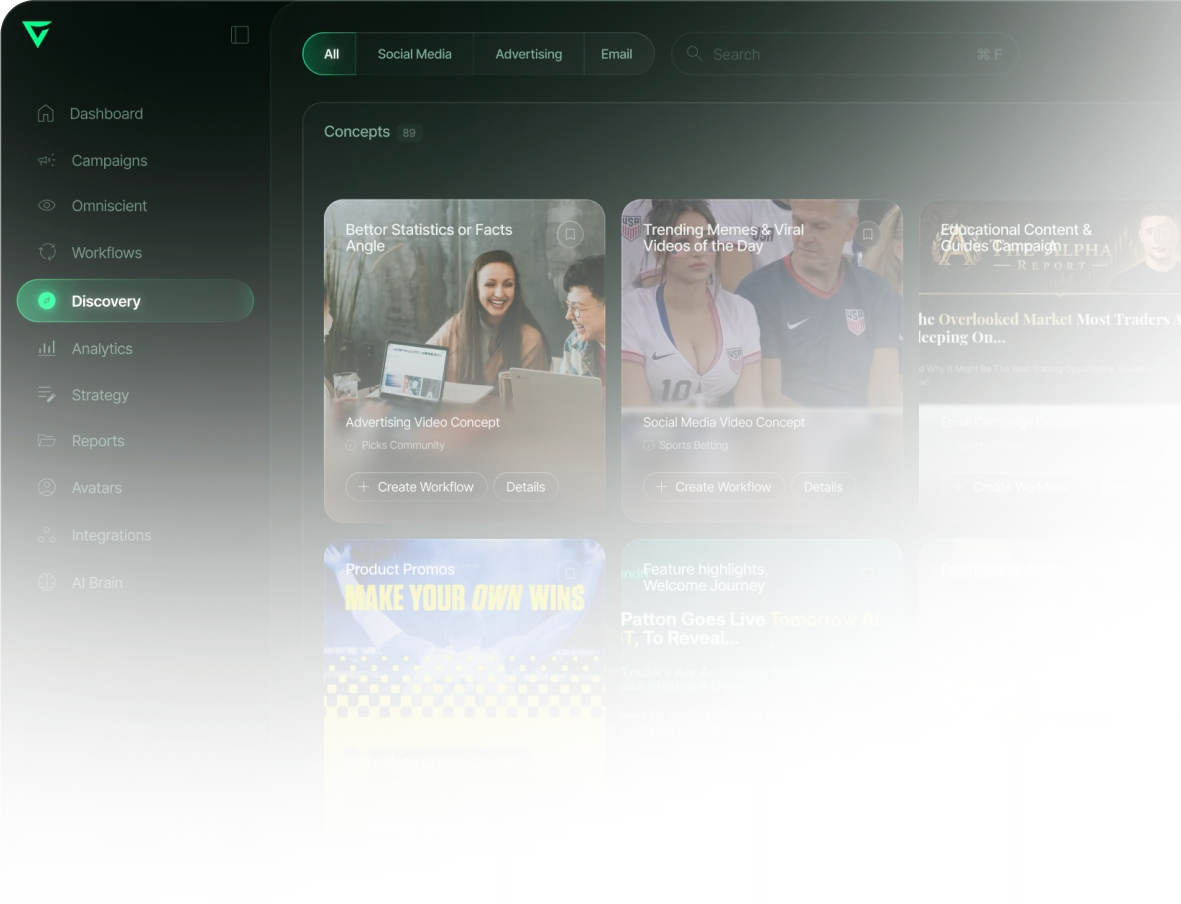Open Avatars via the person icon
The image size is (1181, 904).
[x=47, y=487]
